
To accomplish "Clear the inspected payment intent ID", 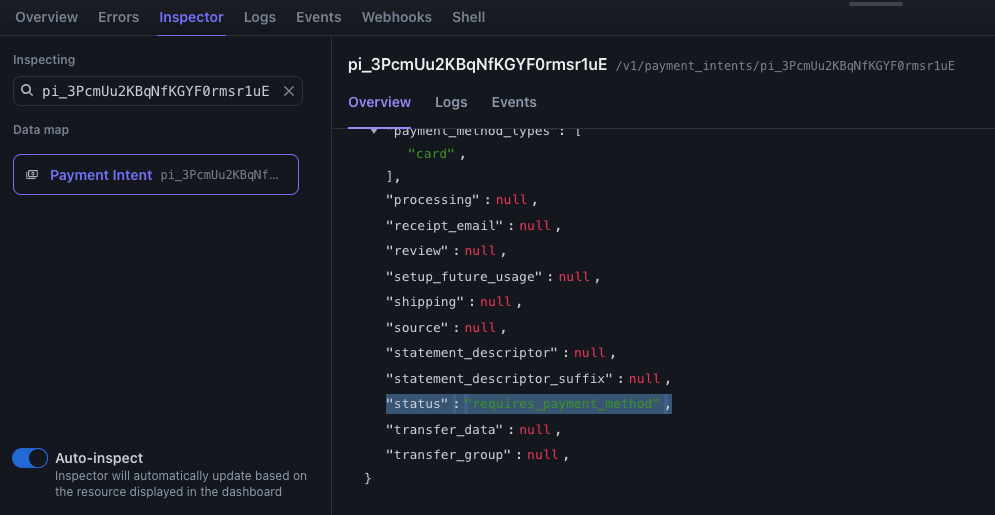I will point(289,91).
